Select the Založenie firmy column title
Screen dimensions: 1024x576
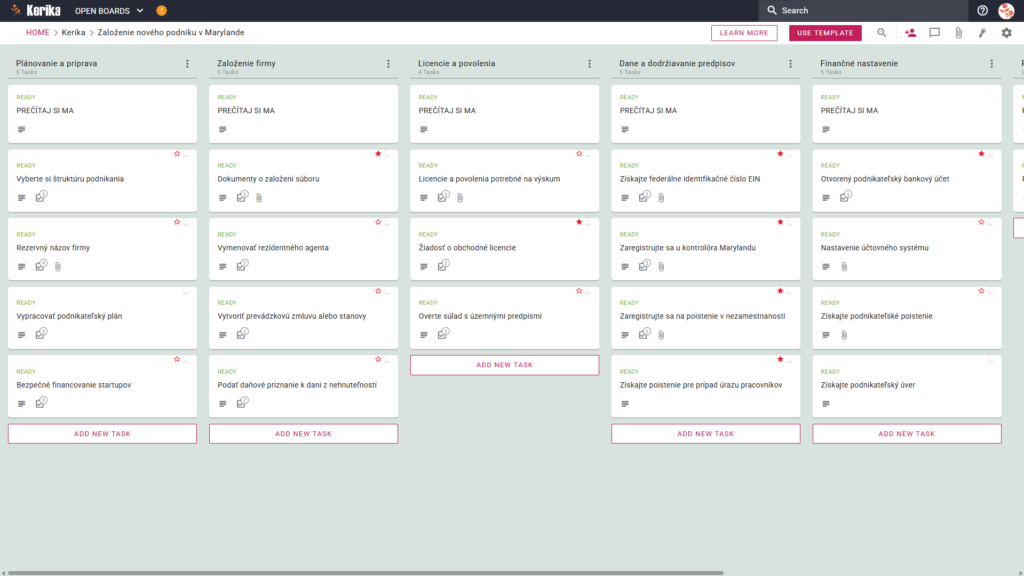[246, 63]
